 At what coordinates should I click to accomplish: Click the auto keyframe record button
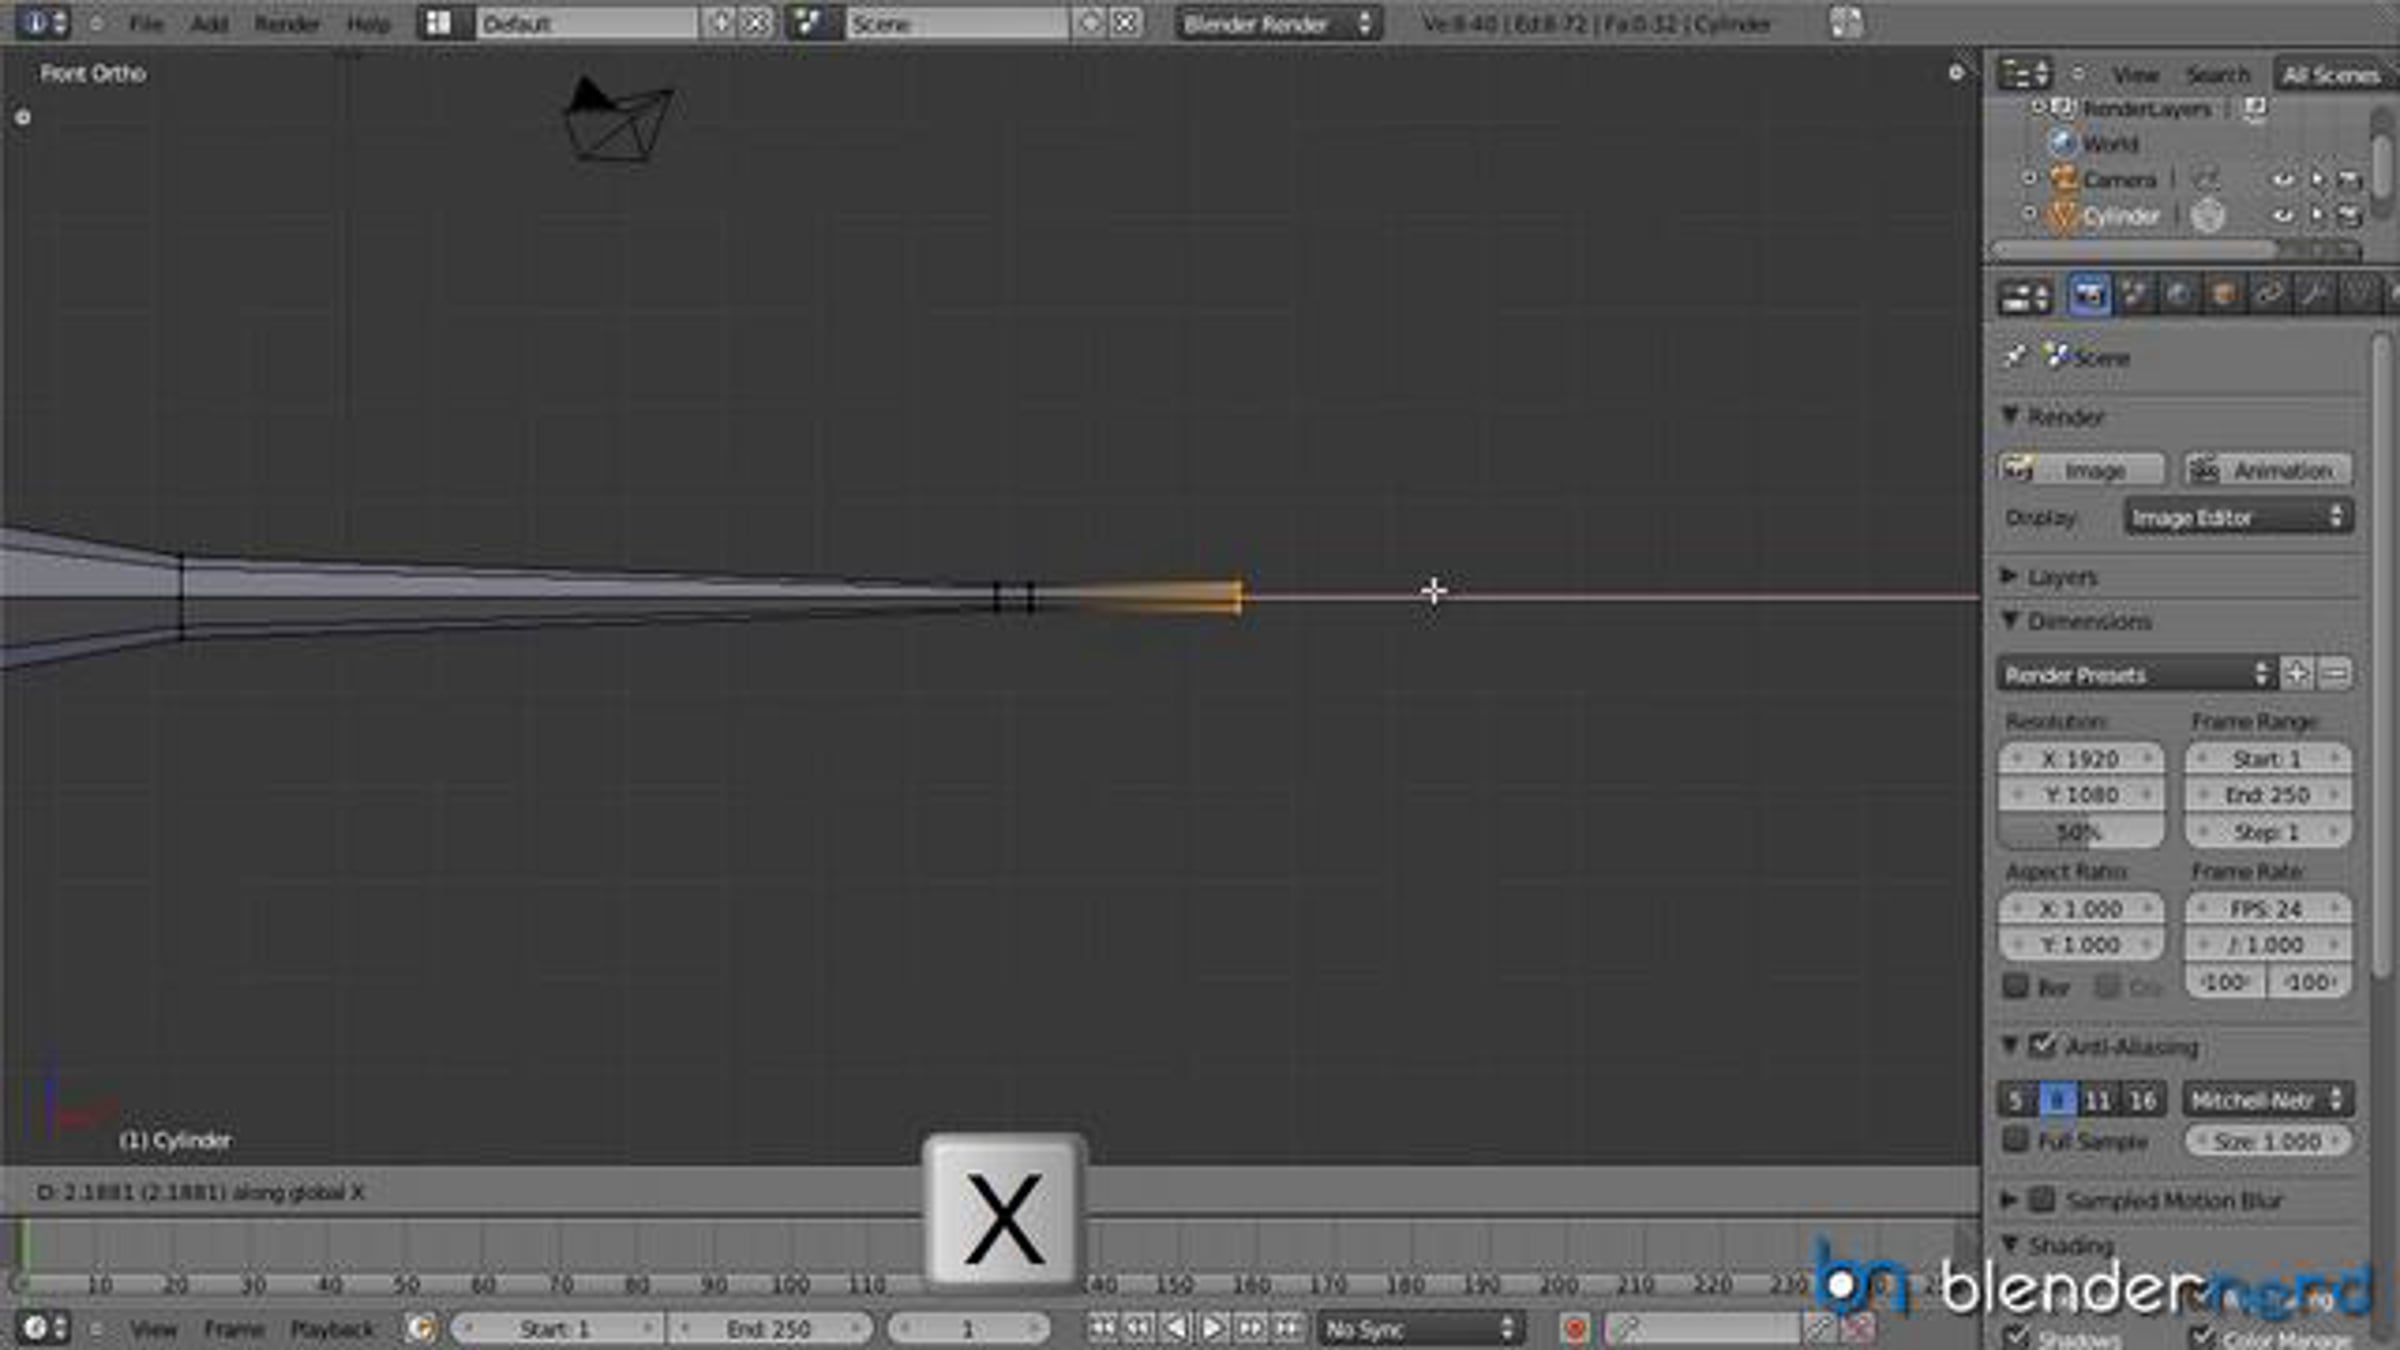[x=1574, y=1329]
